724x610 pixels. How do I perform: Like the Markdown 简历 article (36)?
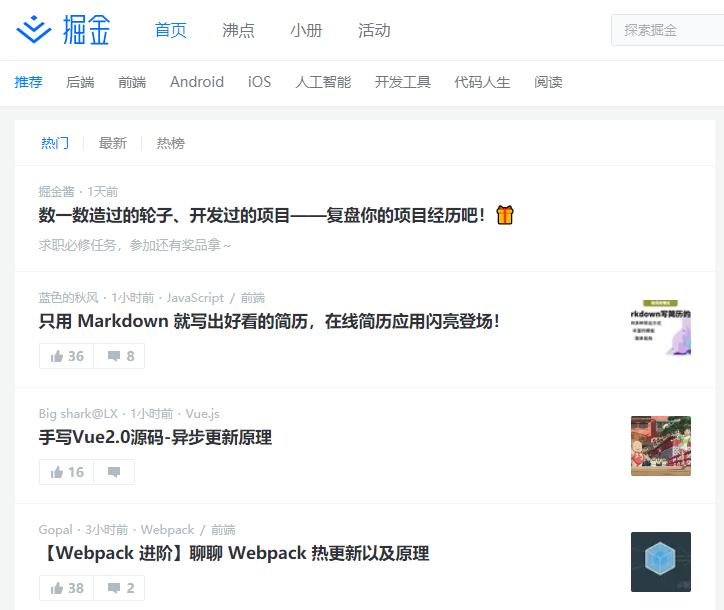(x=67, y=356)
